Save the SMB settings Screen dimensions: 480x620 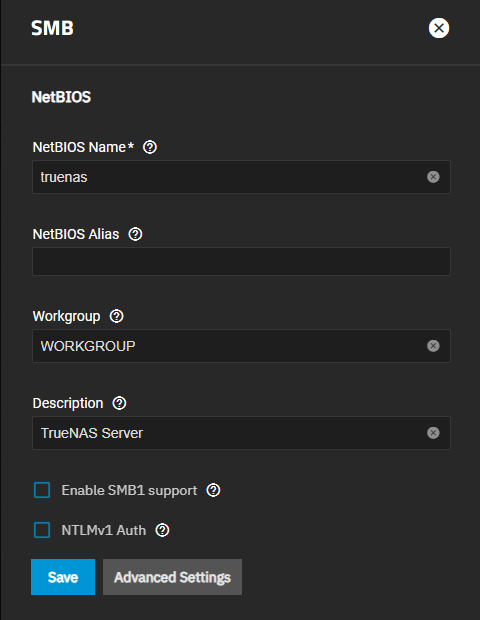(x=63, y=577)
